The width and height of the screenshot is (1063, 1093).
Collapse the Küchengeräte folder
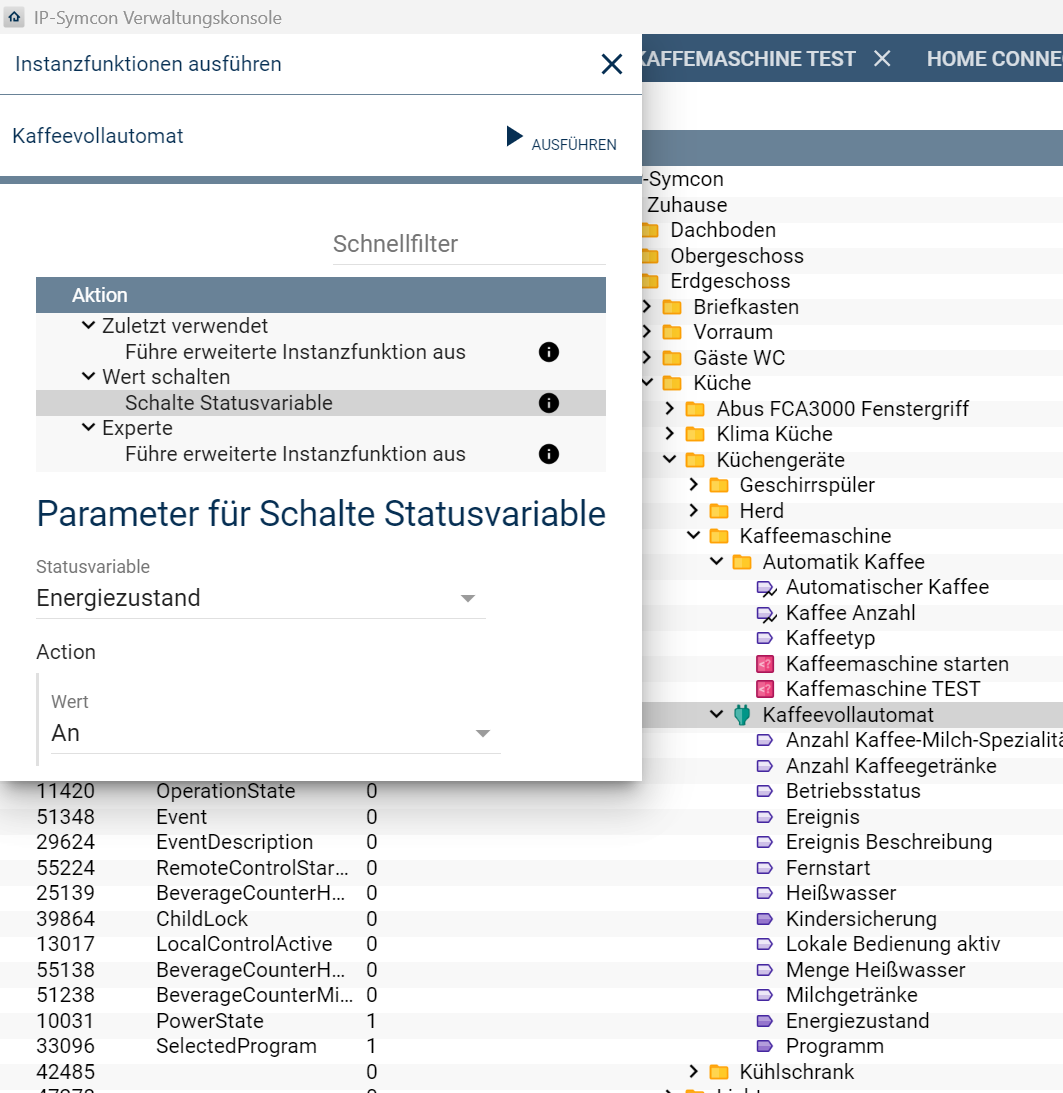[x=670, y=459]
